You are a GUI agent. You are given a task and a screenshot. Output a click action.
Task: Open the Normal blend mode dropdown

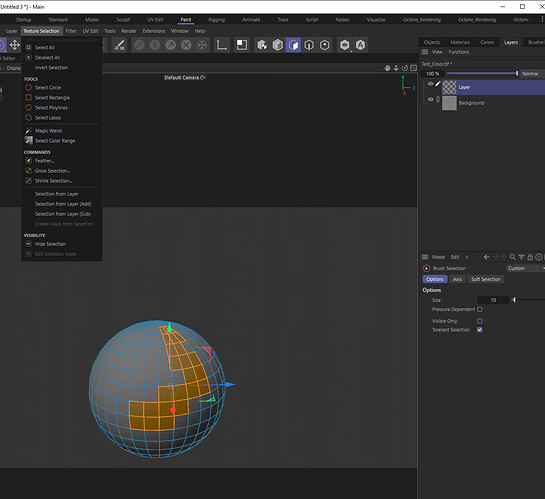[532, 74]
